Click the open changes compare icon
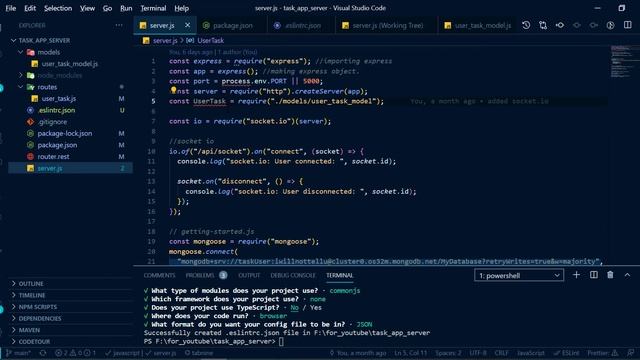Image resolution: width=640 pixels, height=360 pixels. click(543, 25)
